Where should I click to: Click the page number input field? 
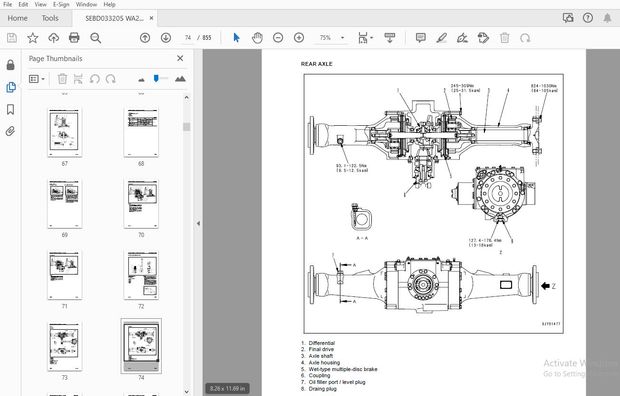(188, 38)
